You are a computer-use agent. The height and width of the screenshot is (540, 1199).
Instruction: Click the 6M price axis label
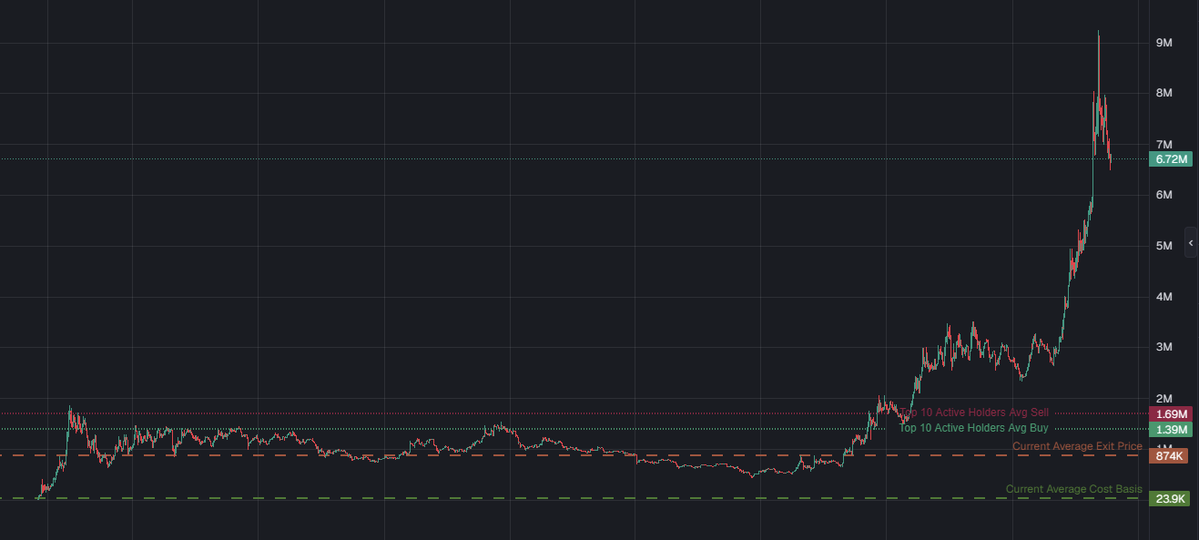point(1164,195)
